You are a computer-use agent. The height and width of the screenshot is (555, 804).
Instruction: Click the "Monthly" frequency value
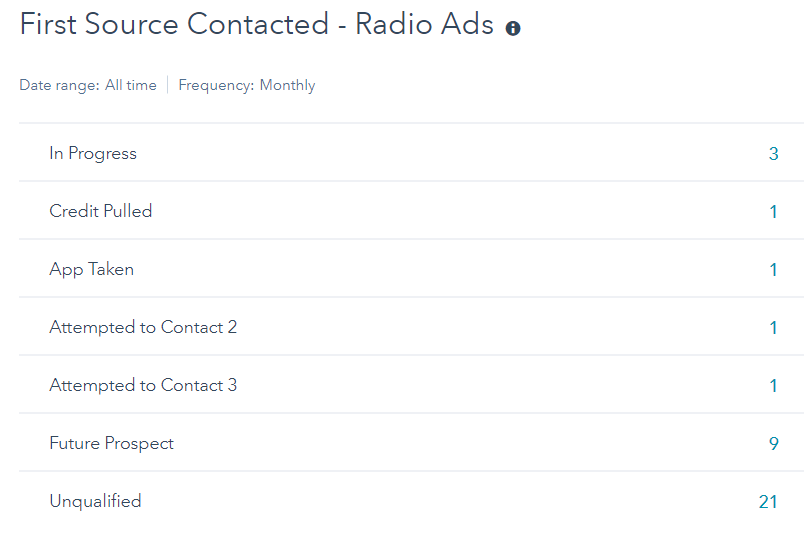tap(287, 86)
